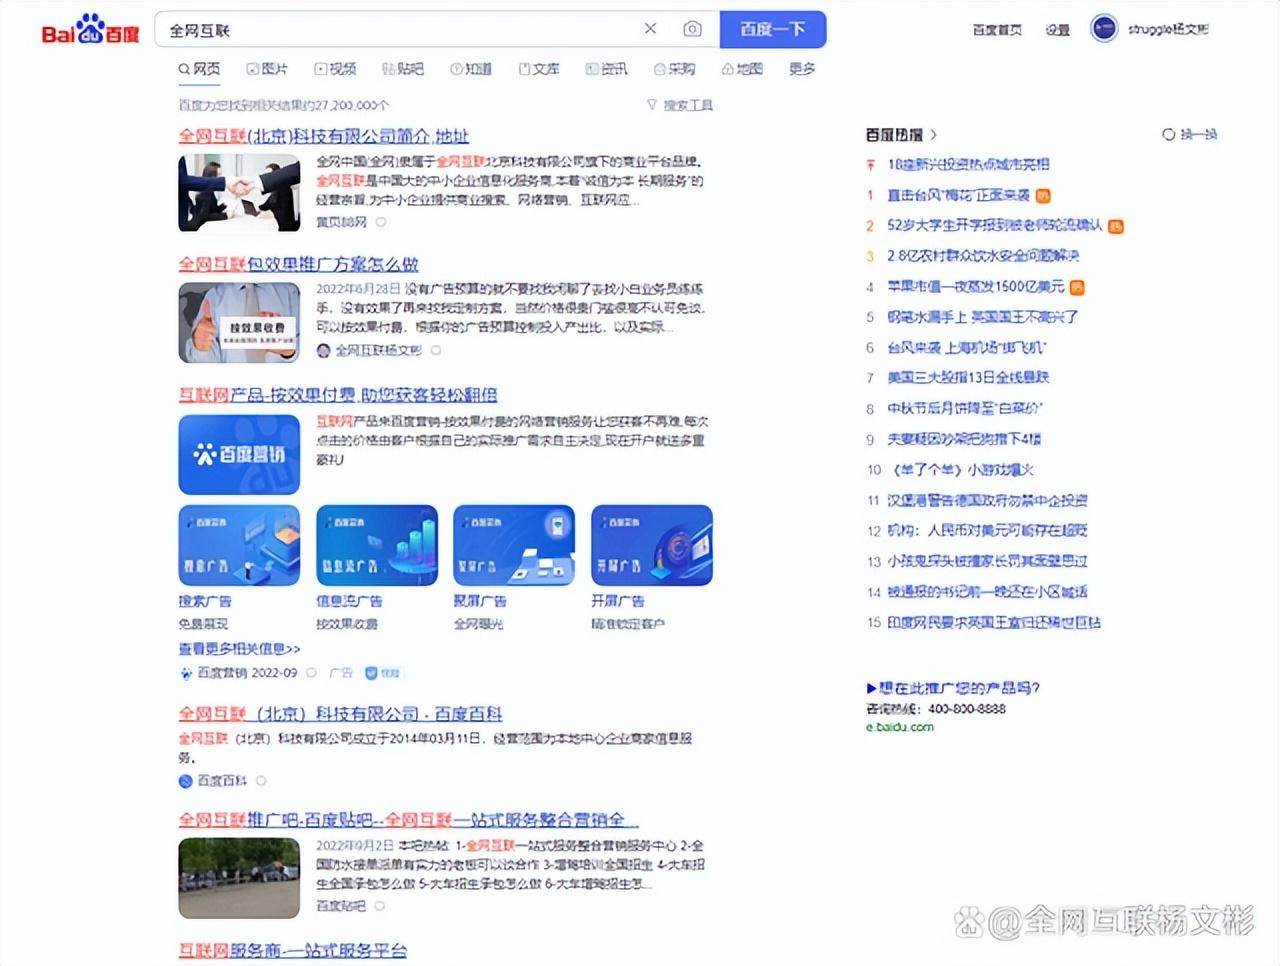
Task: Open 设置 menu
Action: coord(1057,30)
